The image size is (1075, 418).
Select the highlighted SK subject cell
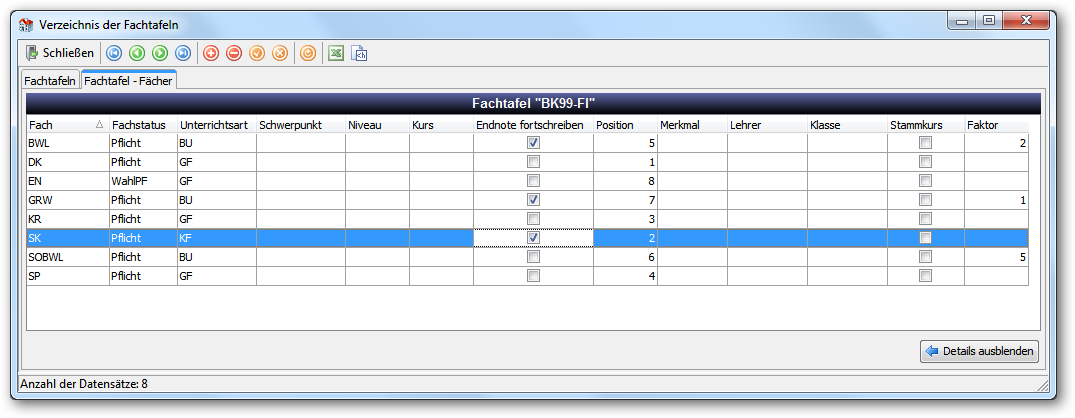tap(68, 238)
